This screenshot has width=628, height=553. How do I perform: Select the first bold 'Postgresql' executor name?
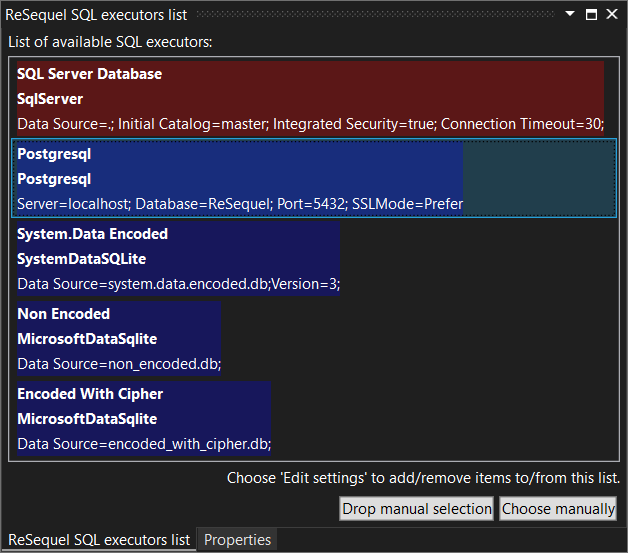point(54,154)
